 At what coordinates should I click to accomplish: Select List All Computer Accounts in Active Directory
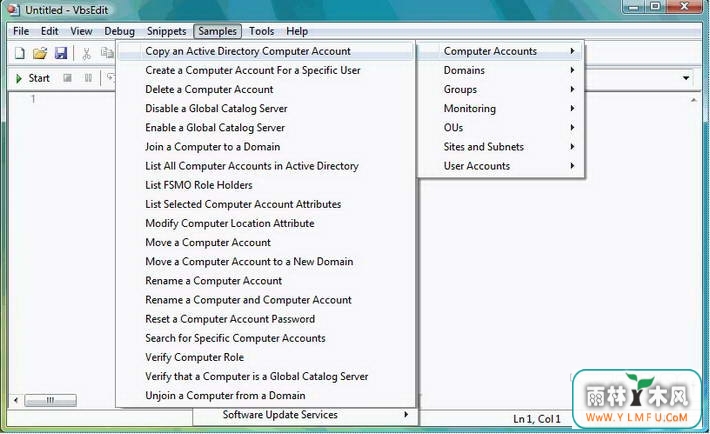266,166
